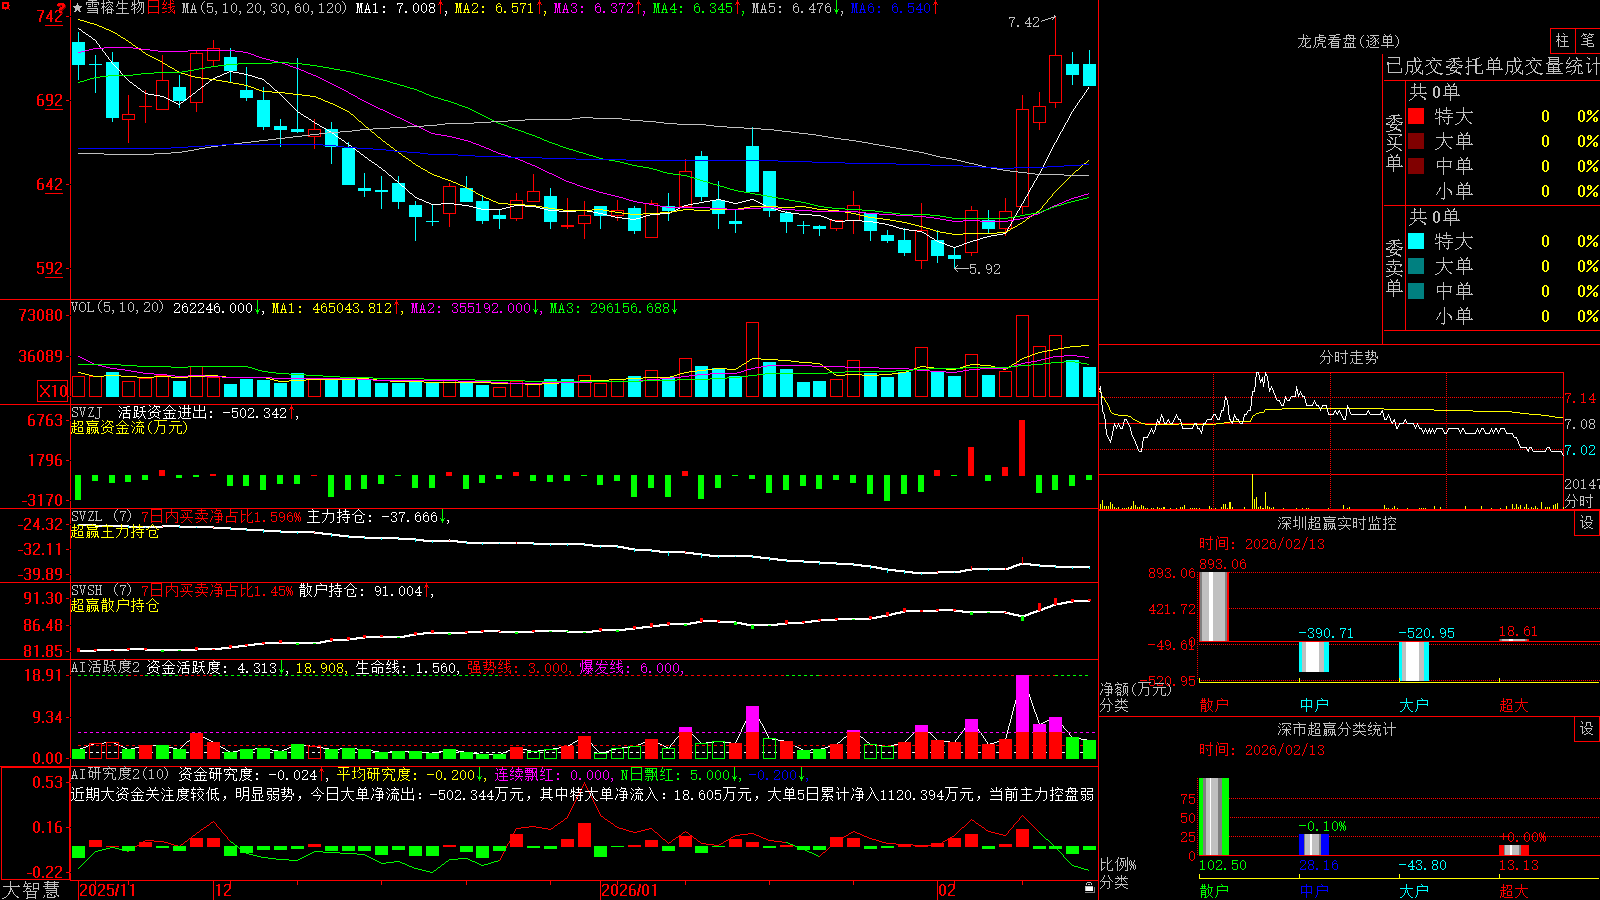The width and height of the screenshot is (1600, 900).
Task: Click the AI研究度2(10) indicator label
Action: coord(120,774)
